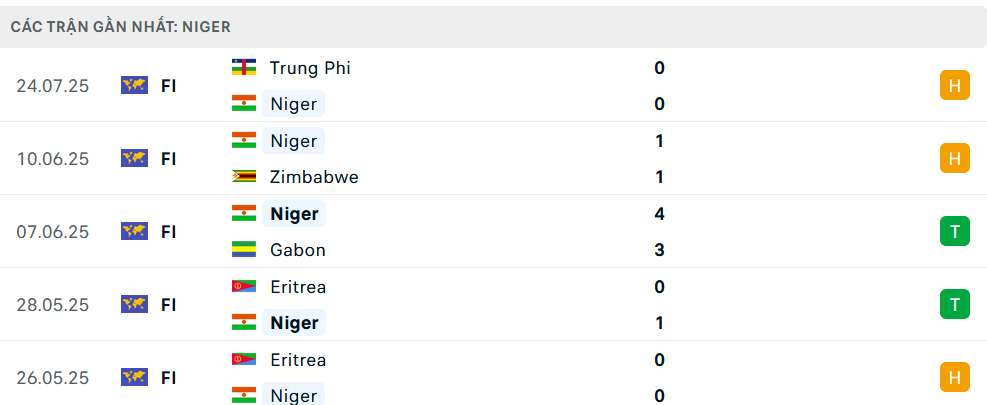Click the Các trận gần nhất: Niger header
Image resolution: width=987 pixels, height=405 pixels.
click(x=121, y=26)
